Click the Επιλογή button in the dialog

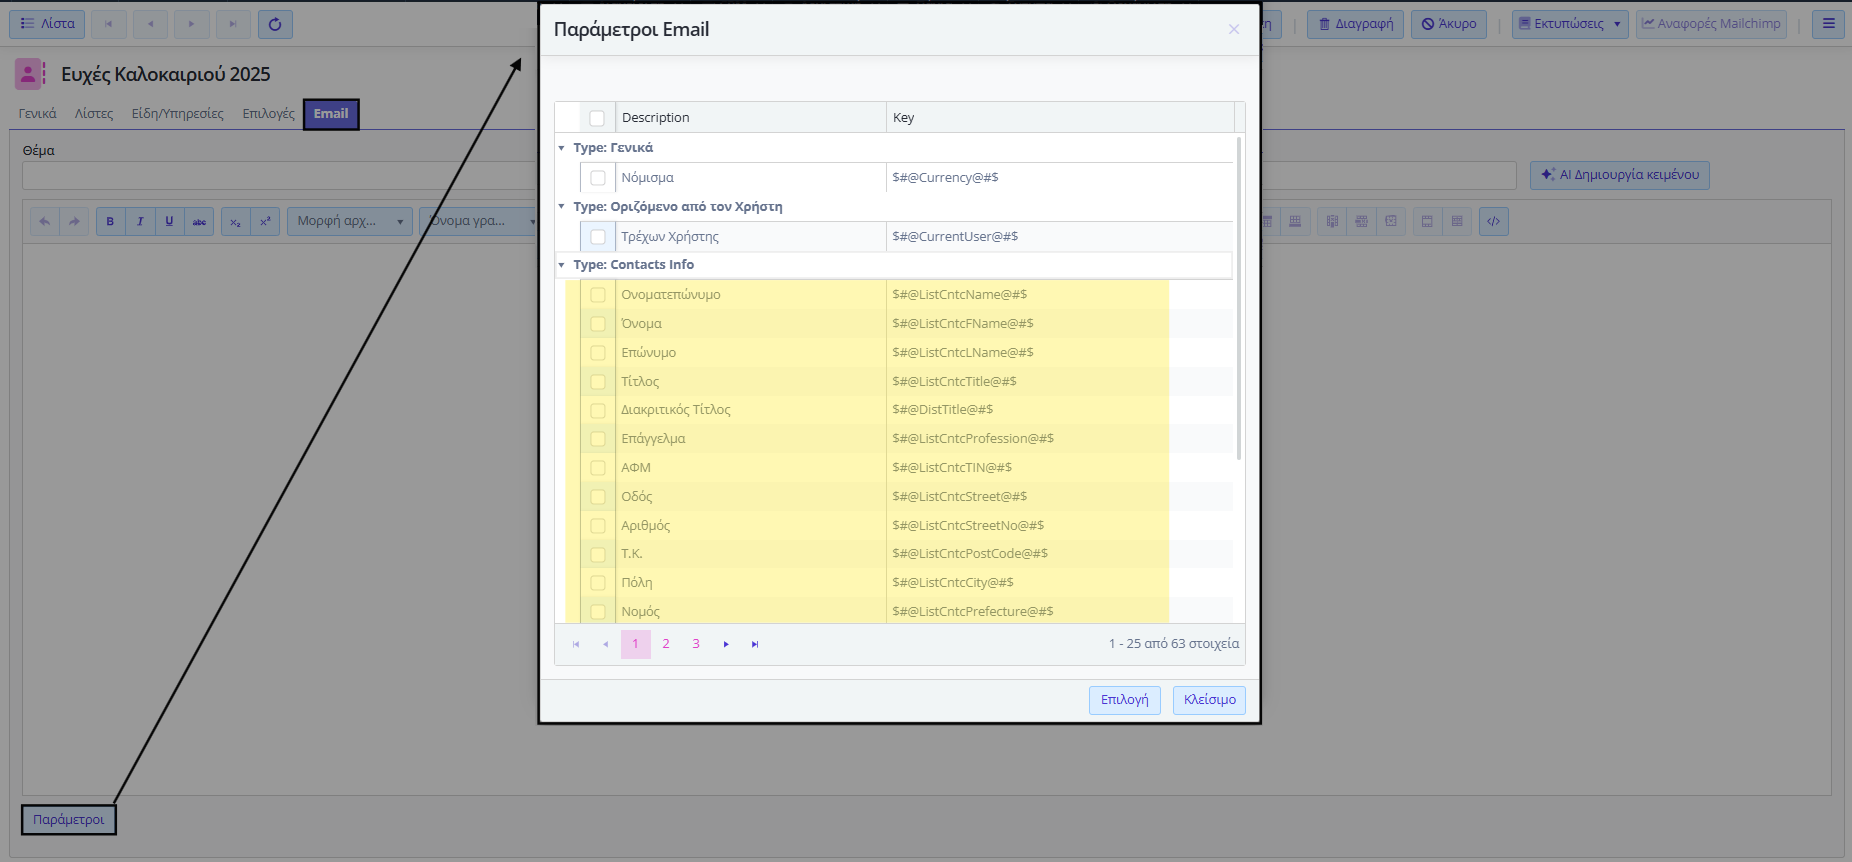[x=1124, y=700]
